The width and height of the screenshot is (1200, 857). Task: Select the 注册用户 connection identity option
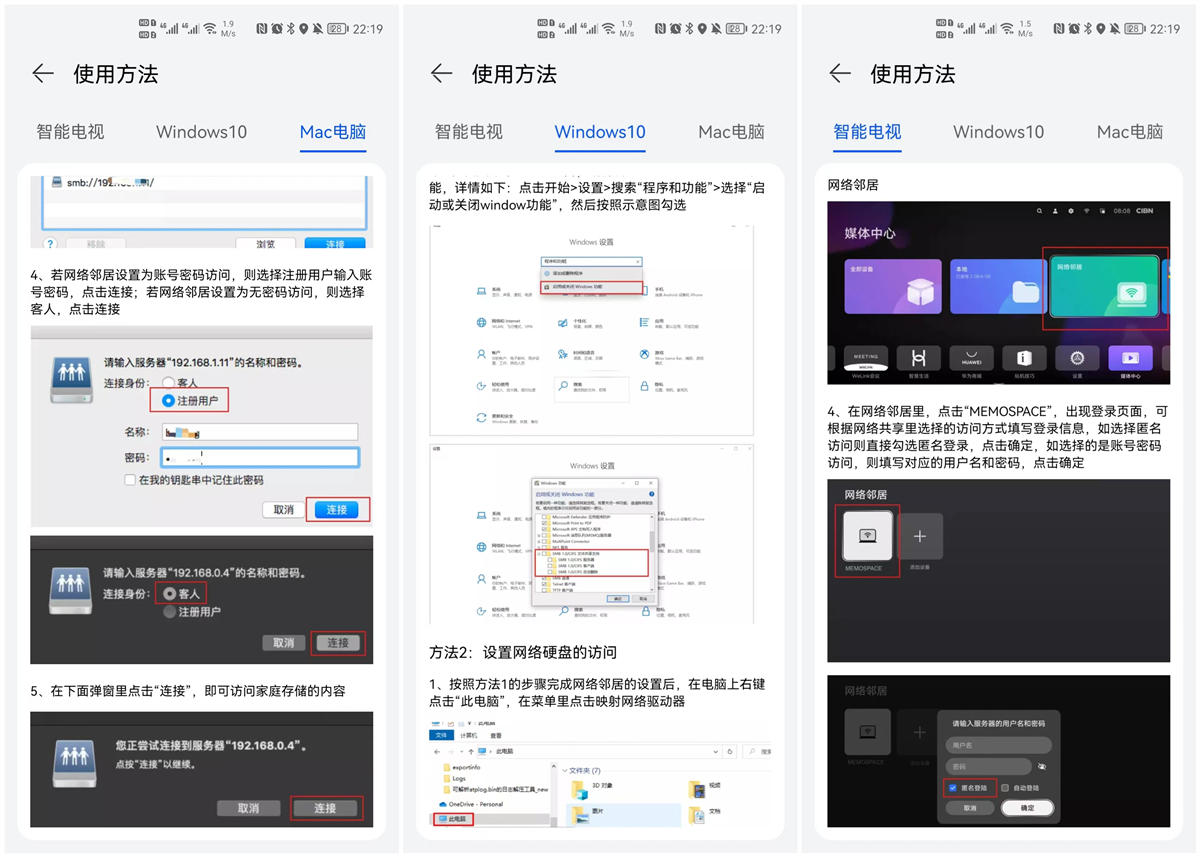(x=167, y=399)
